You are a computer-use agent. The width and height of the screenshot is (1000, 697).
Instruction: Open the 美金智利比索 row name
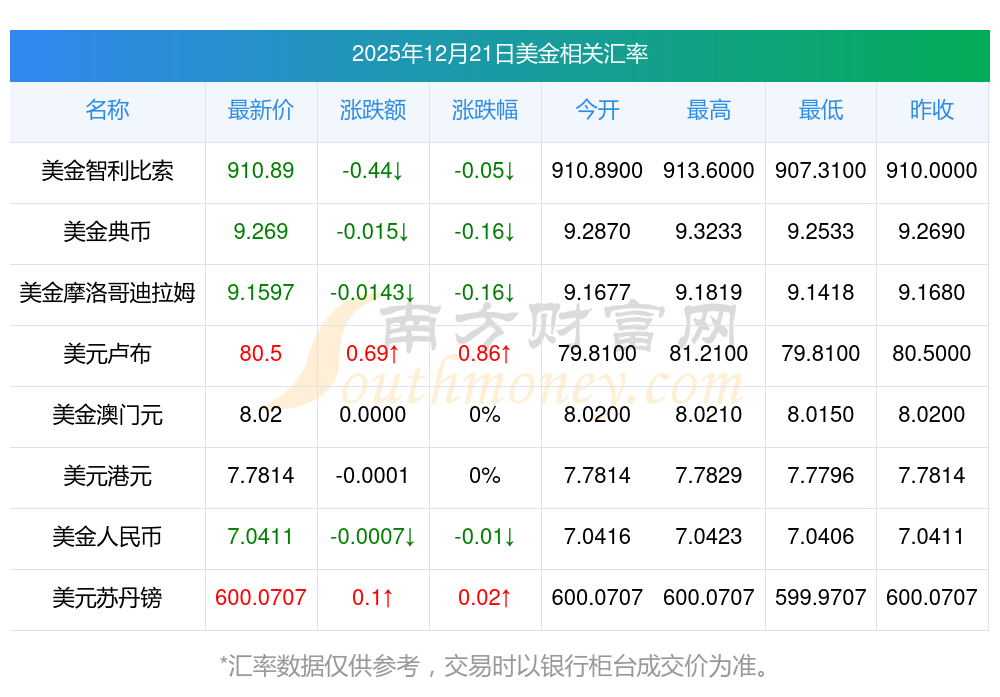point(107,171)
